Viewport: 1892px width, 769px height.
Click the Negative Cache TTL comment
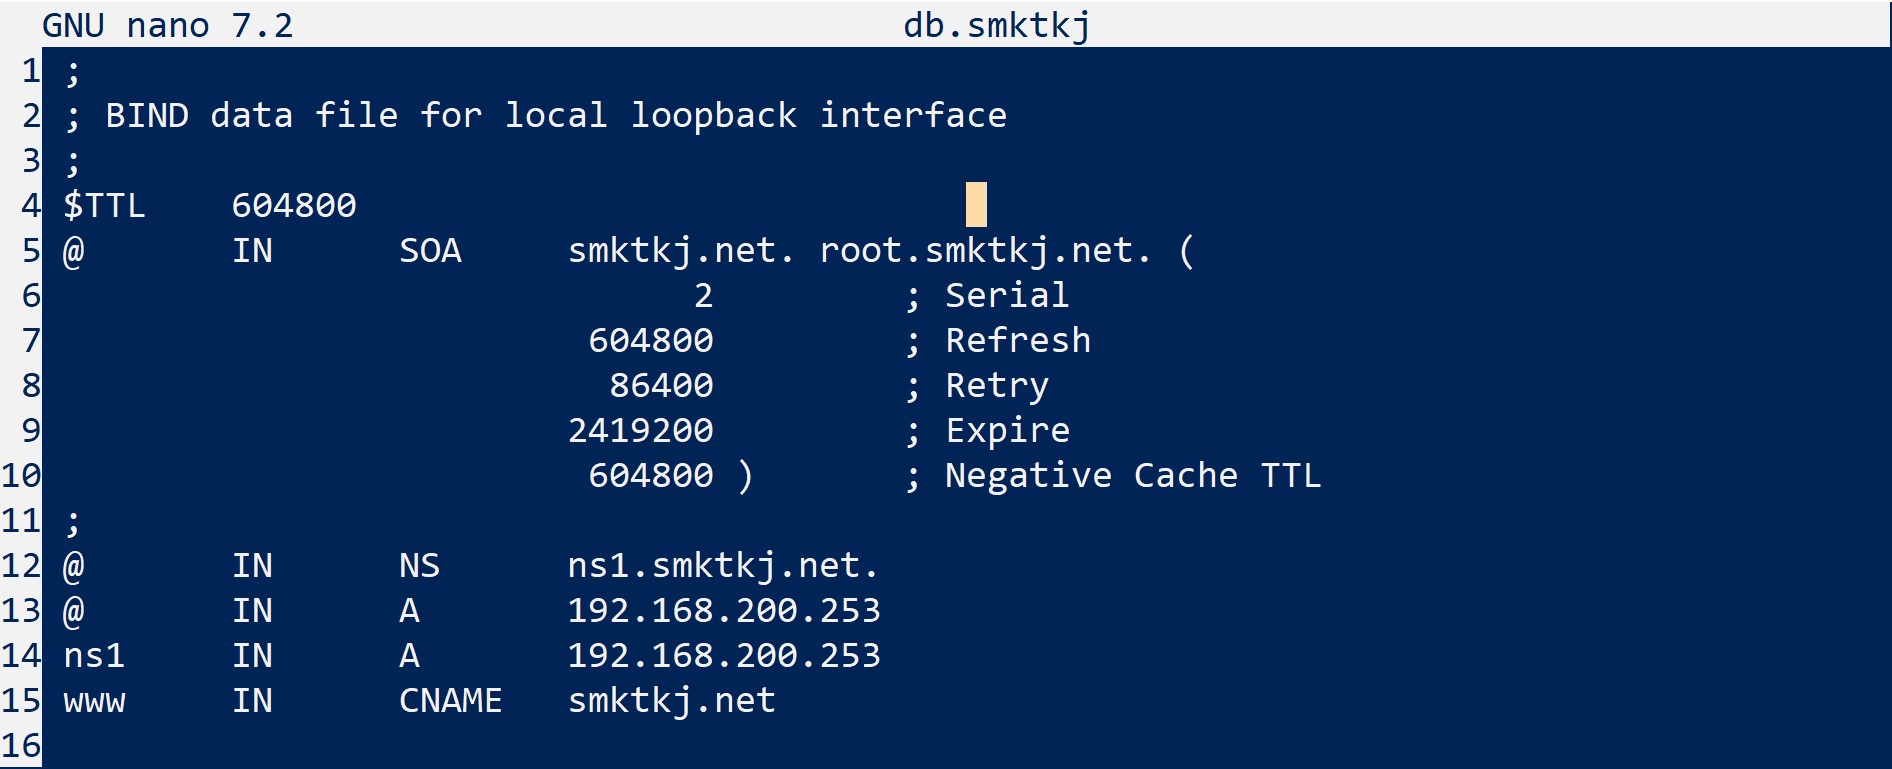1132,475
